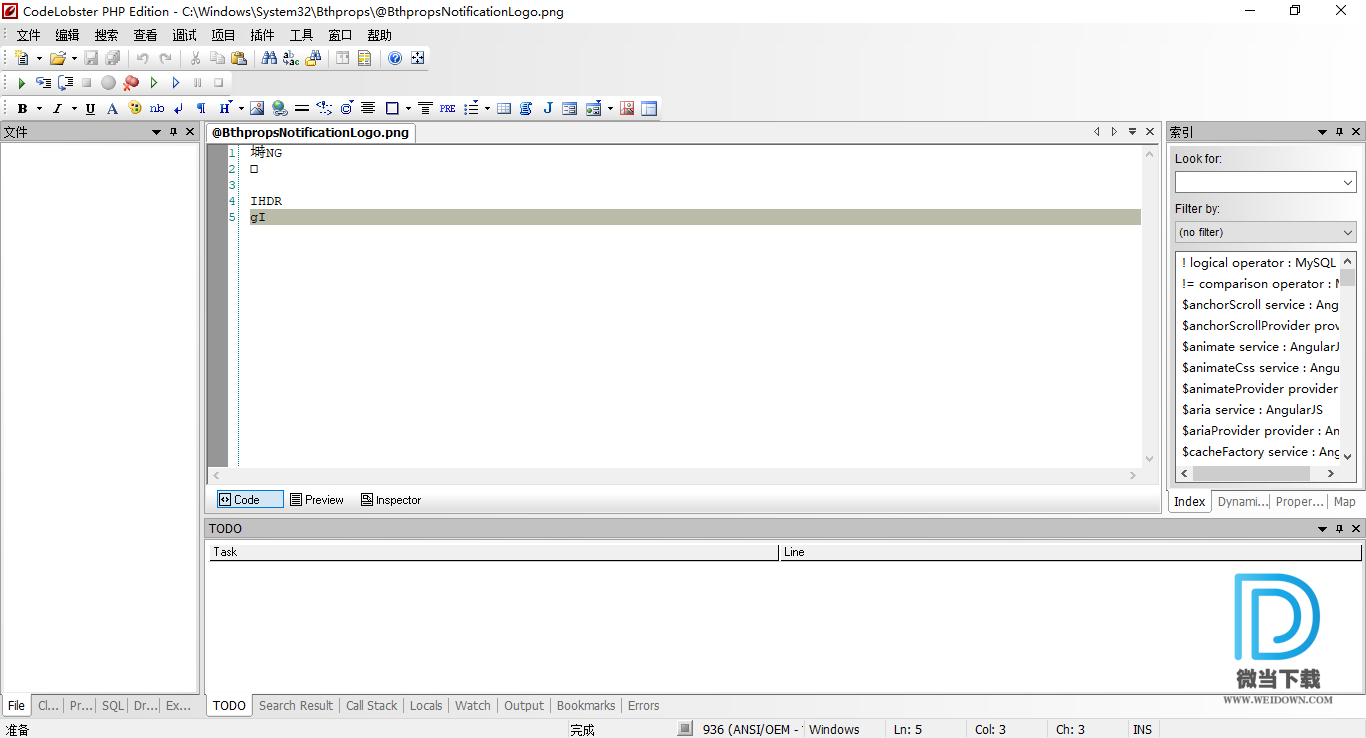Expand the New file dropdown arrow
This screenshot has height=738, width=1366.
[x=39, y=58]
